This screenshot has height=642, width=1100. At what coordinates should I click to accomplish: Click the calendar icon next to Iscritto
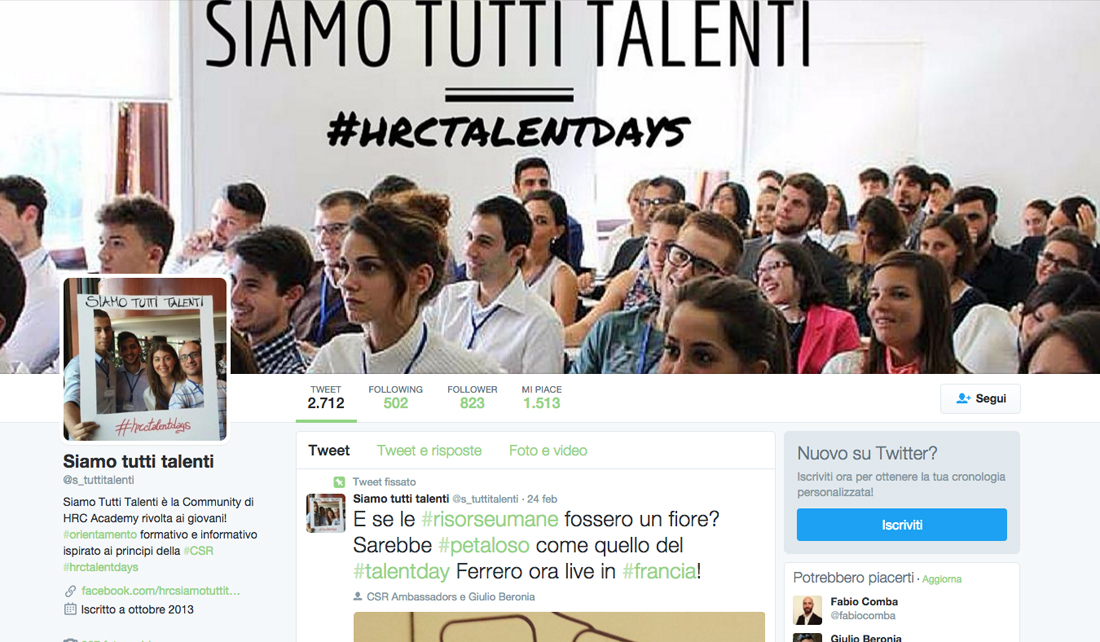tap(70, 610)
